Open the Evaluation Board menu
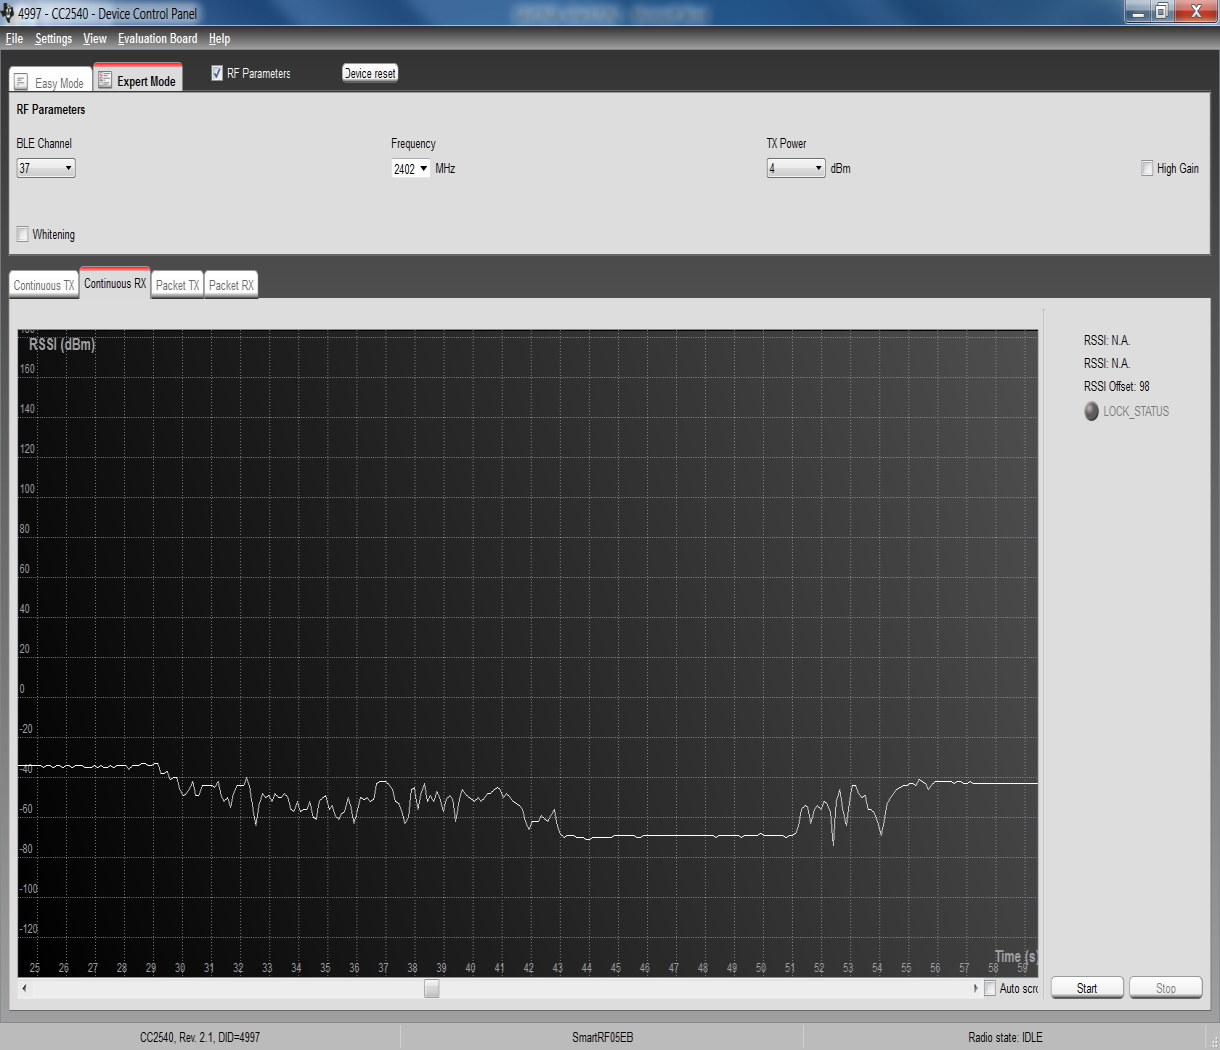This screenshot has width=1220, height=1050. [x=158, y=39]
